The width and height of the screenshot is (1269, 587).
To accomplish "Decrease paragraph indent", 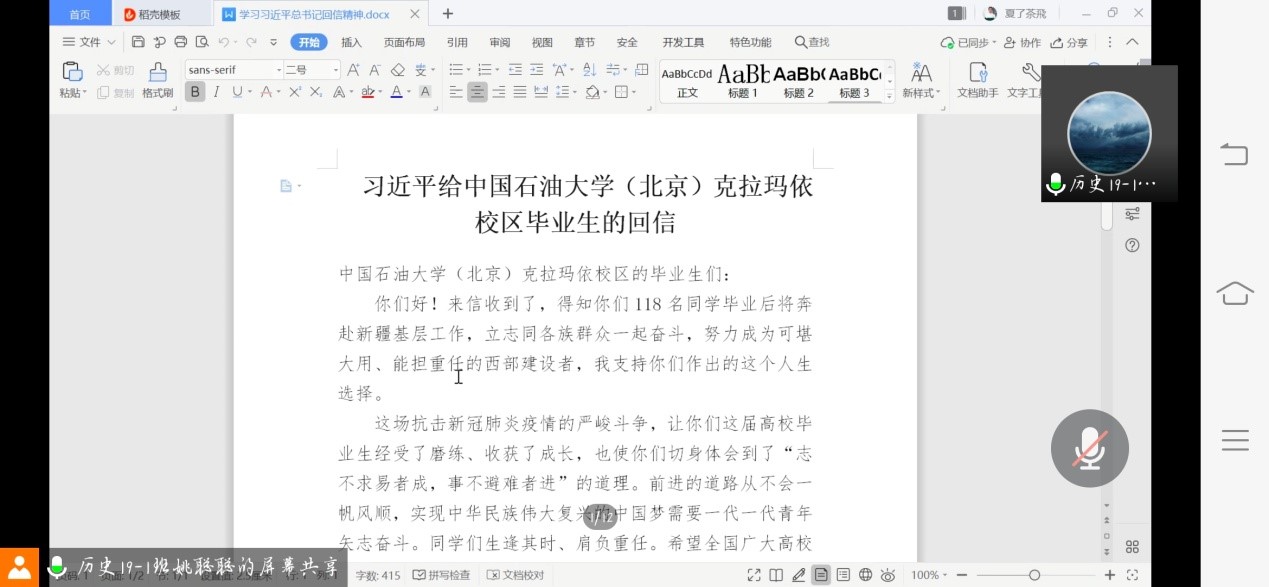I will (515, 70).
